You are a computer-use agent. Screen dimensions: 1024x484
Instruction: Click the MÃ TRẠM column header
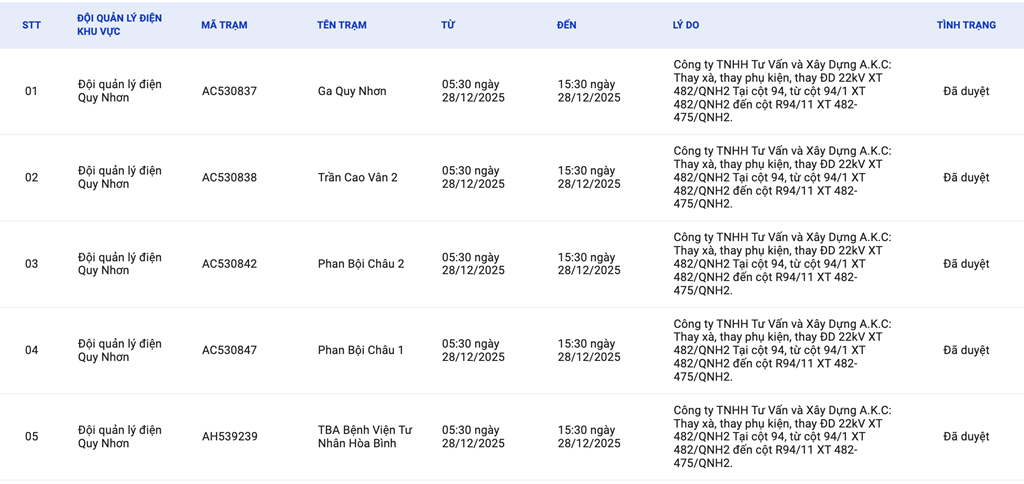coord(224,25)
